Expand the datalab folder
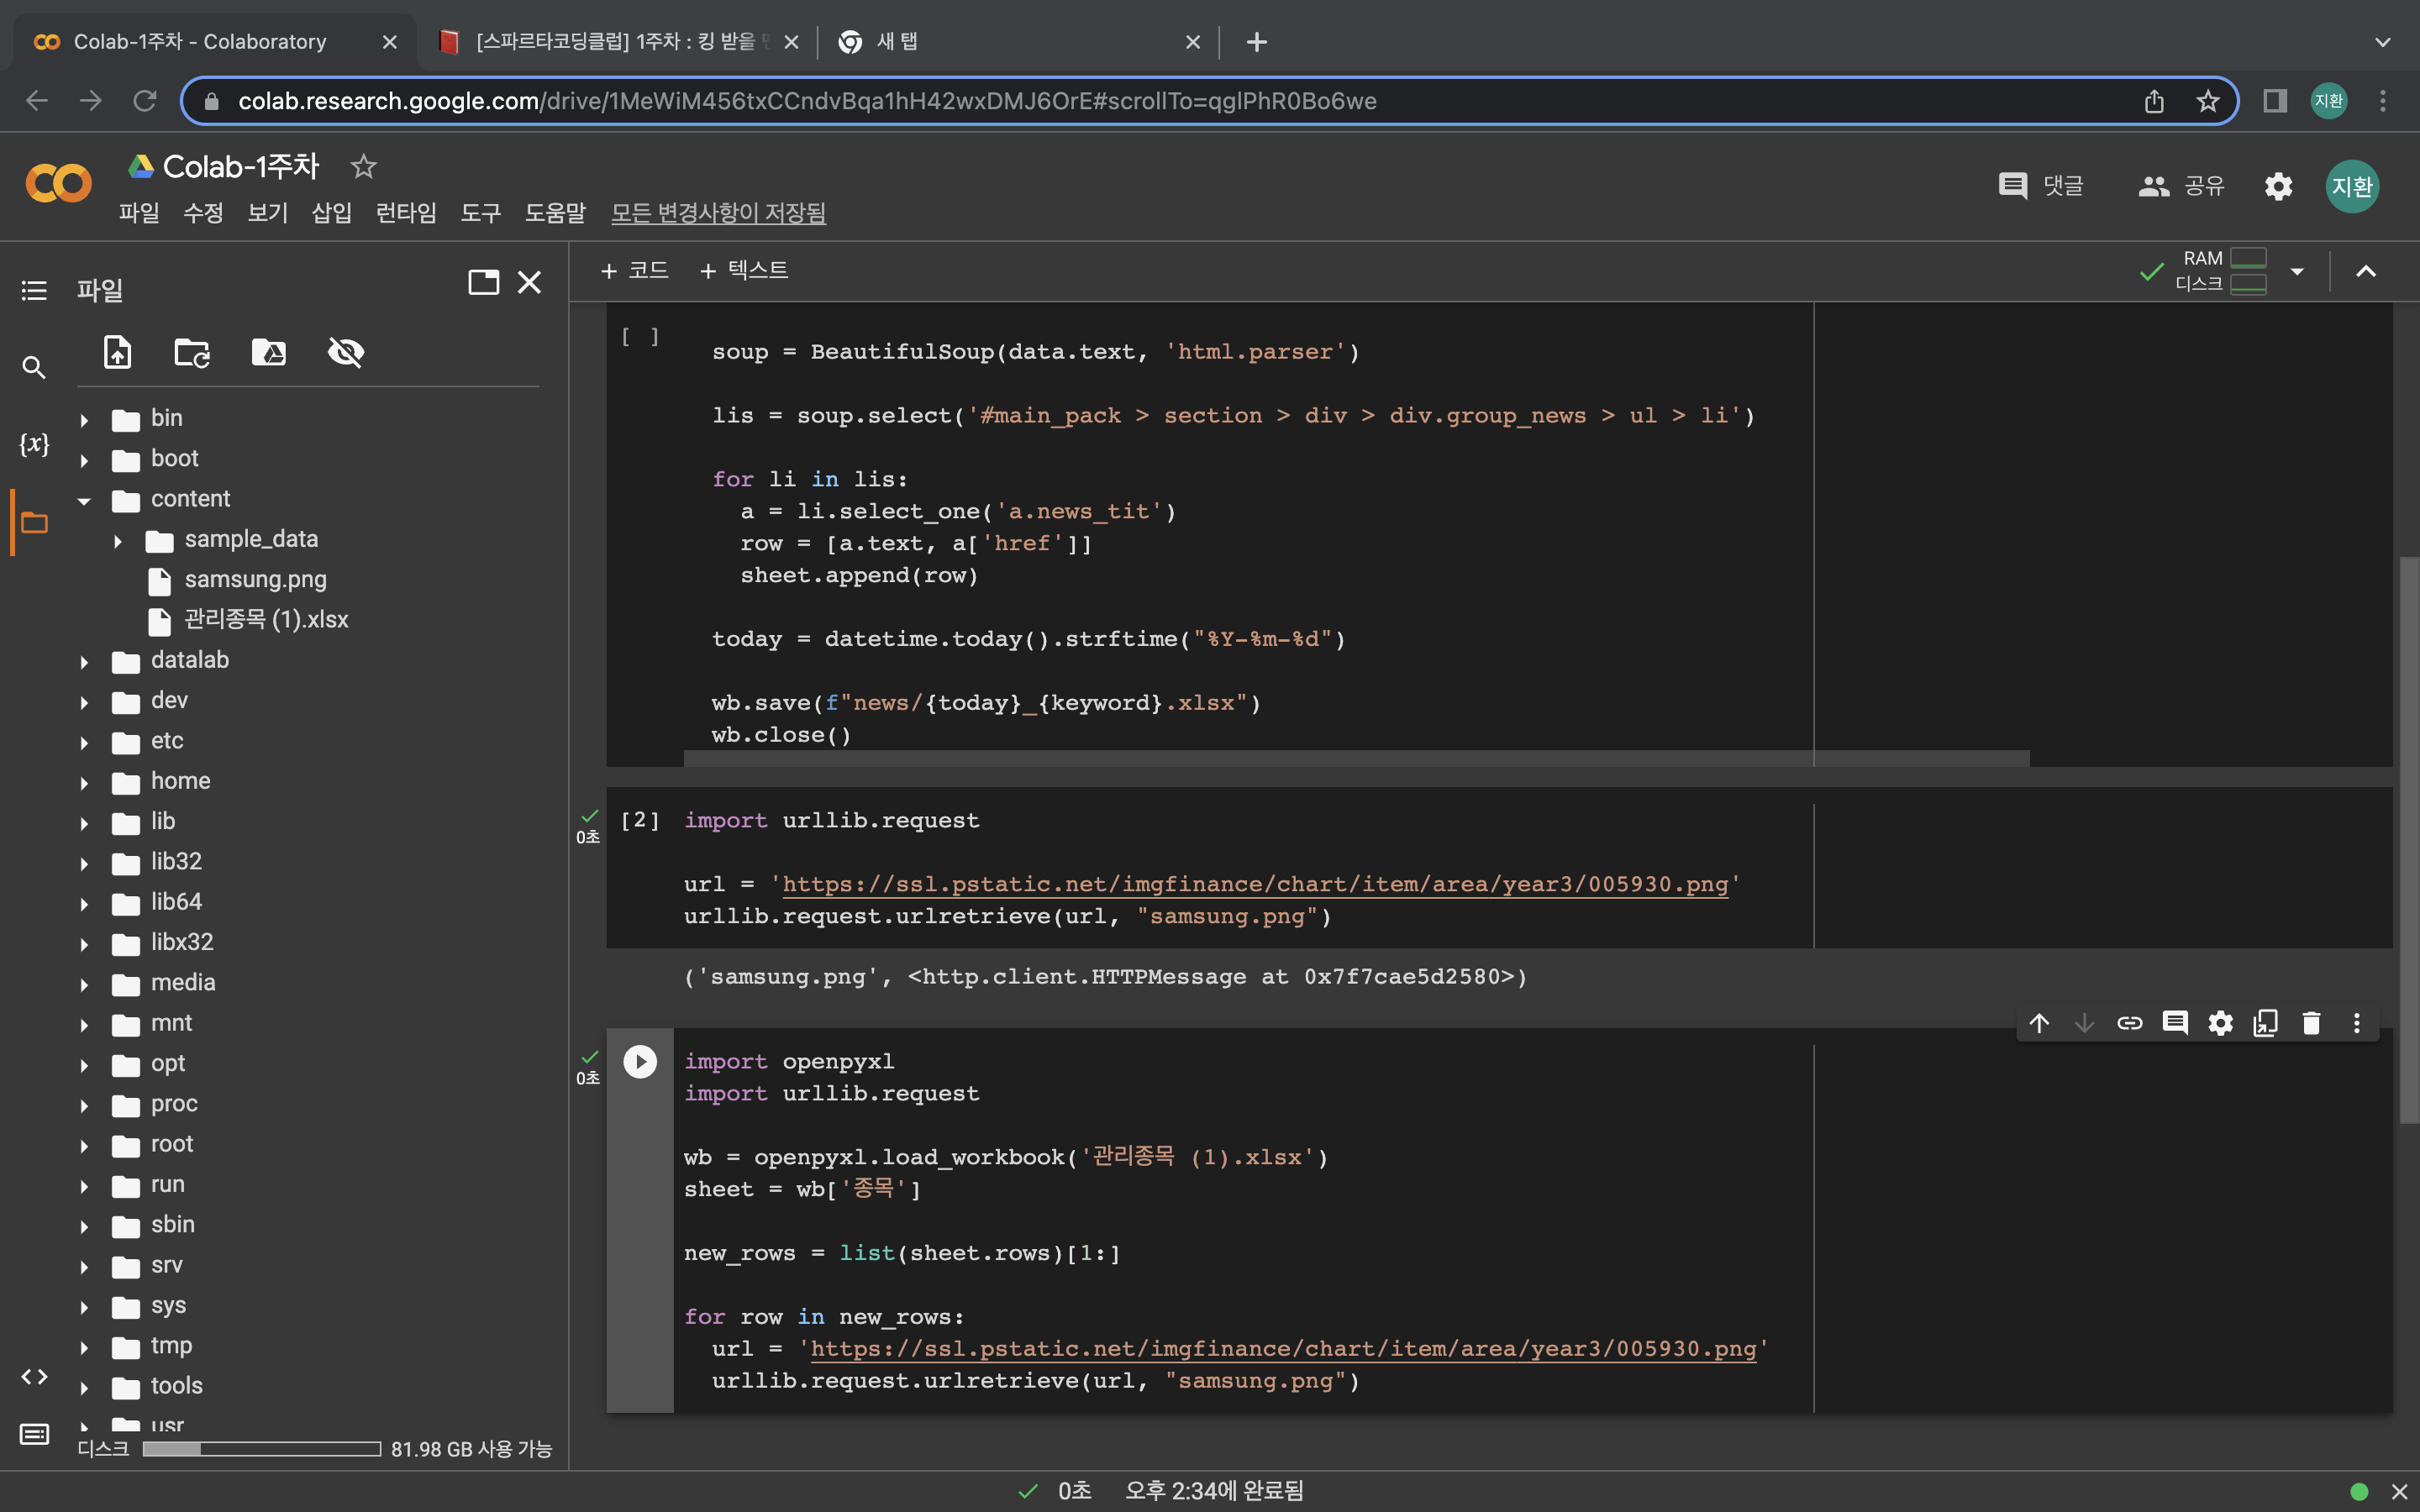The width and height of the screenshot is (2420, 1512). (84, 662)
